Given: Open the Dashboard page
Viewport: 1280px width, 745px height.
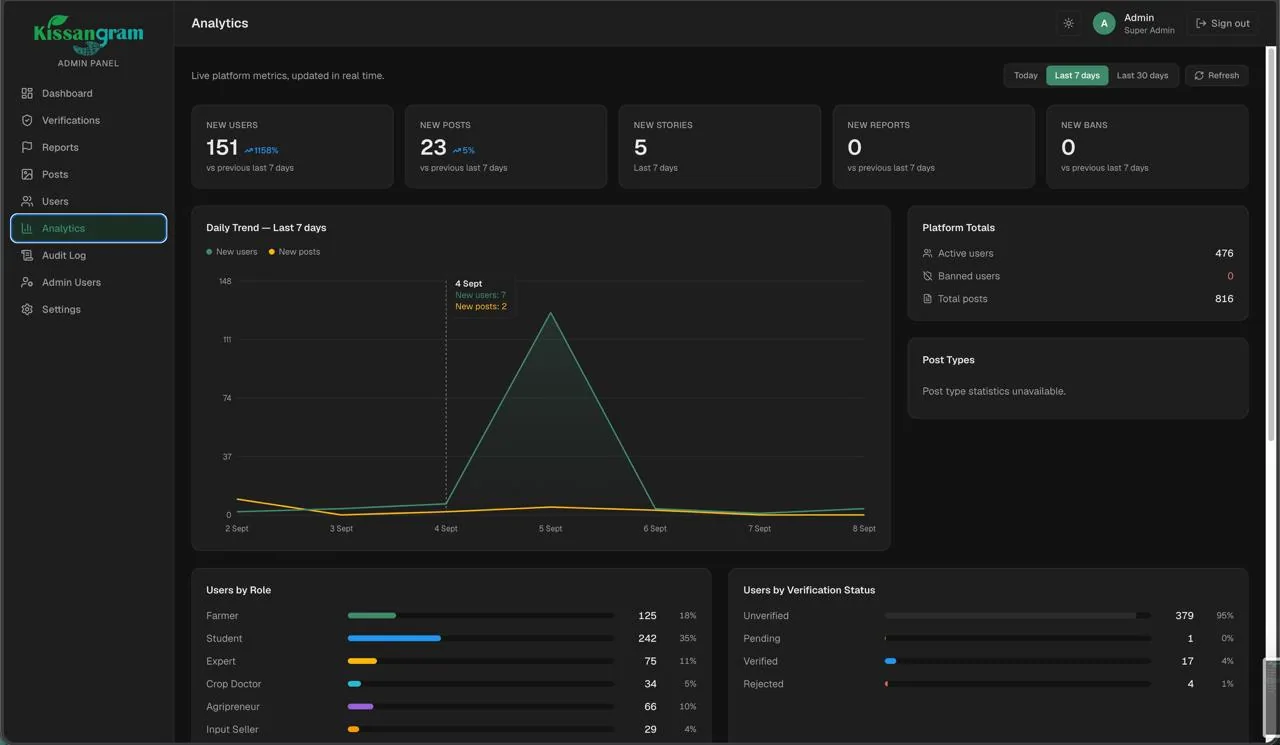Looking at the screenshot, I should coord(88,93).
